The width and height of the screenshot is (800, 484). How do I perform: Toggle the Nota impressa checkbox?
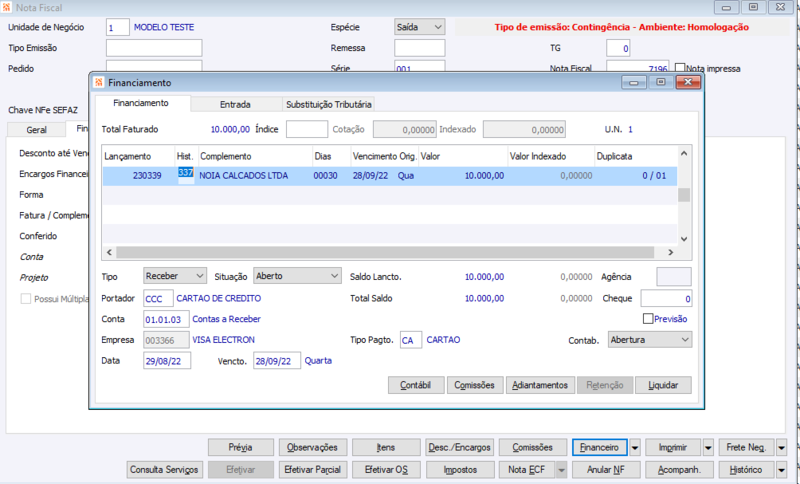680,68
